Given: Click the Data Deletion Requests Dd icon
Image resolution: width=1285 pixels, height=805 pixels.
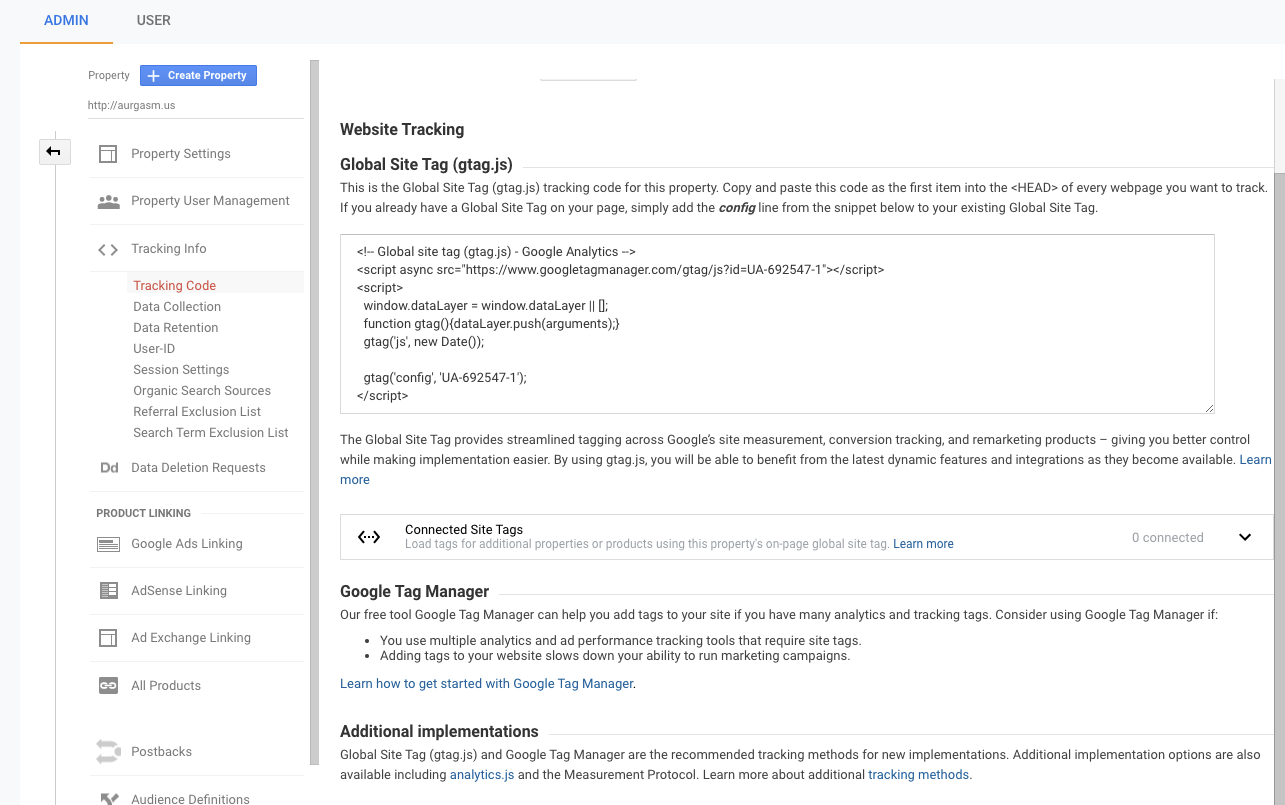Looking at the screenshot, I should click(x=108, y=468).
